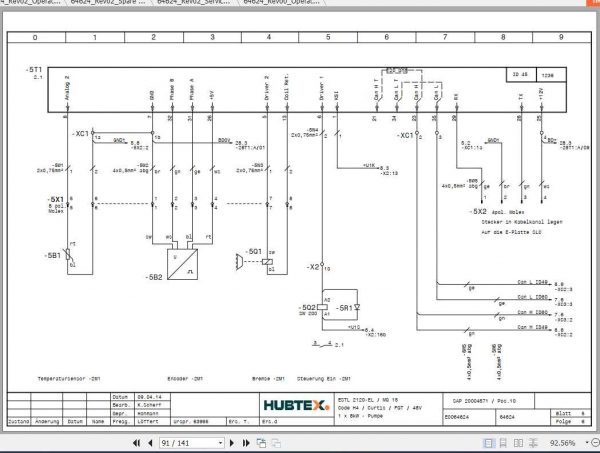Click the Bremse -2M1 caption
Screen dimensions: 600x453
[x=268, y=379]
